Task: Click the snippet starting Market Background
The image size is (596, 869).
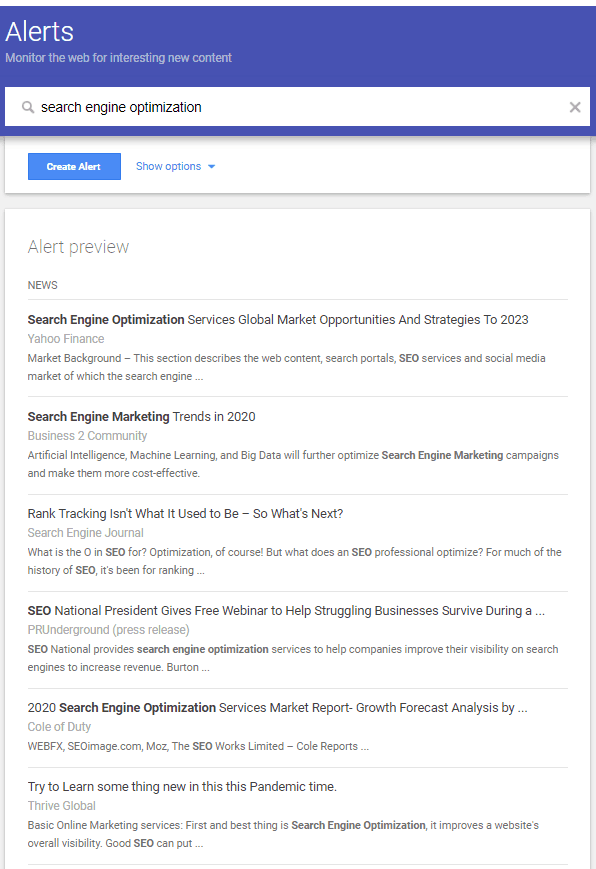Action: pos(287,367)
